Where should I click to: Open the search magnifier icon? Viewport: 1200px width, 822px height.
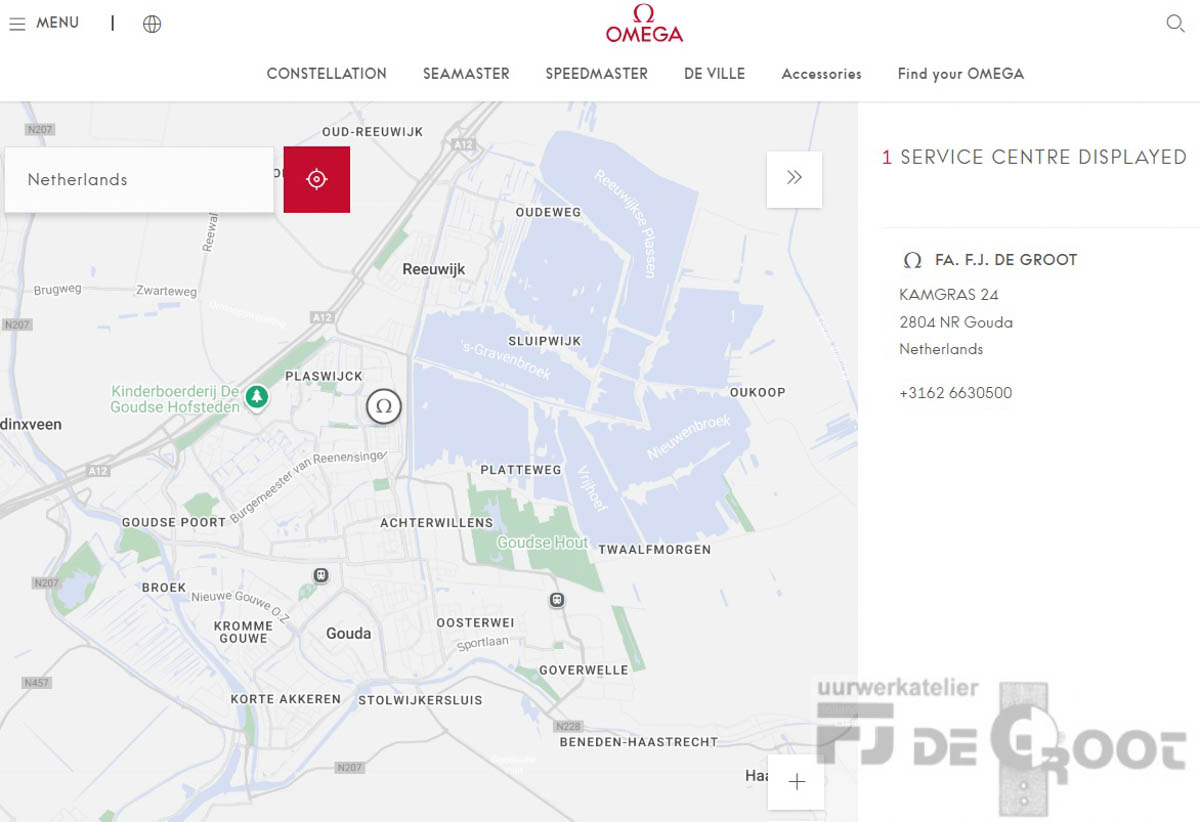(x=1175, y=23)
